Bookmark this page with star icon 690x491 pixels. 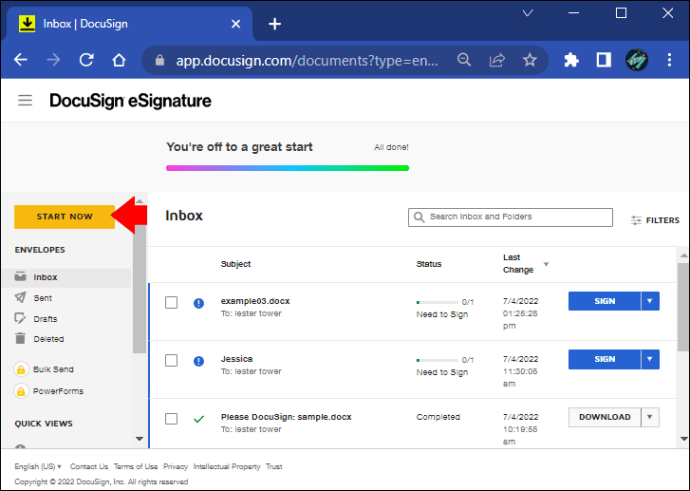[x=530, y=59]
